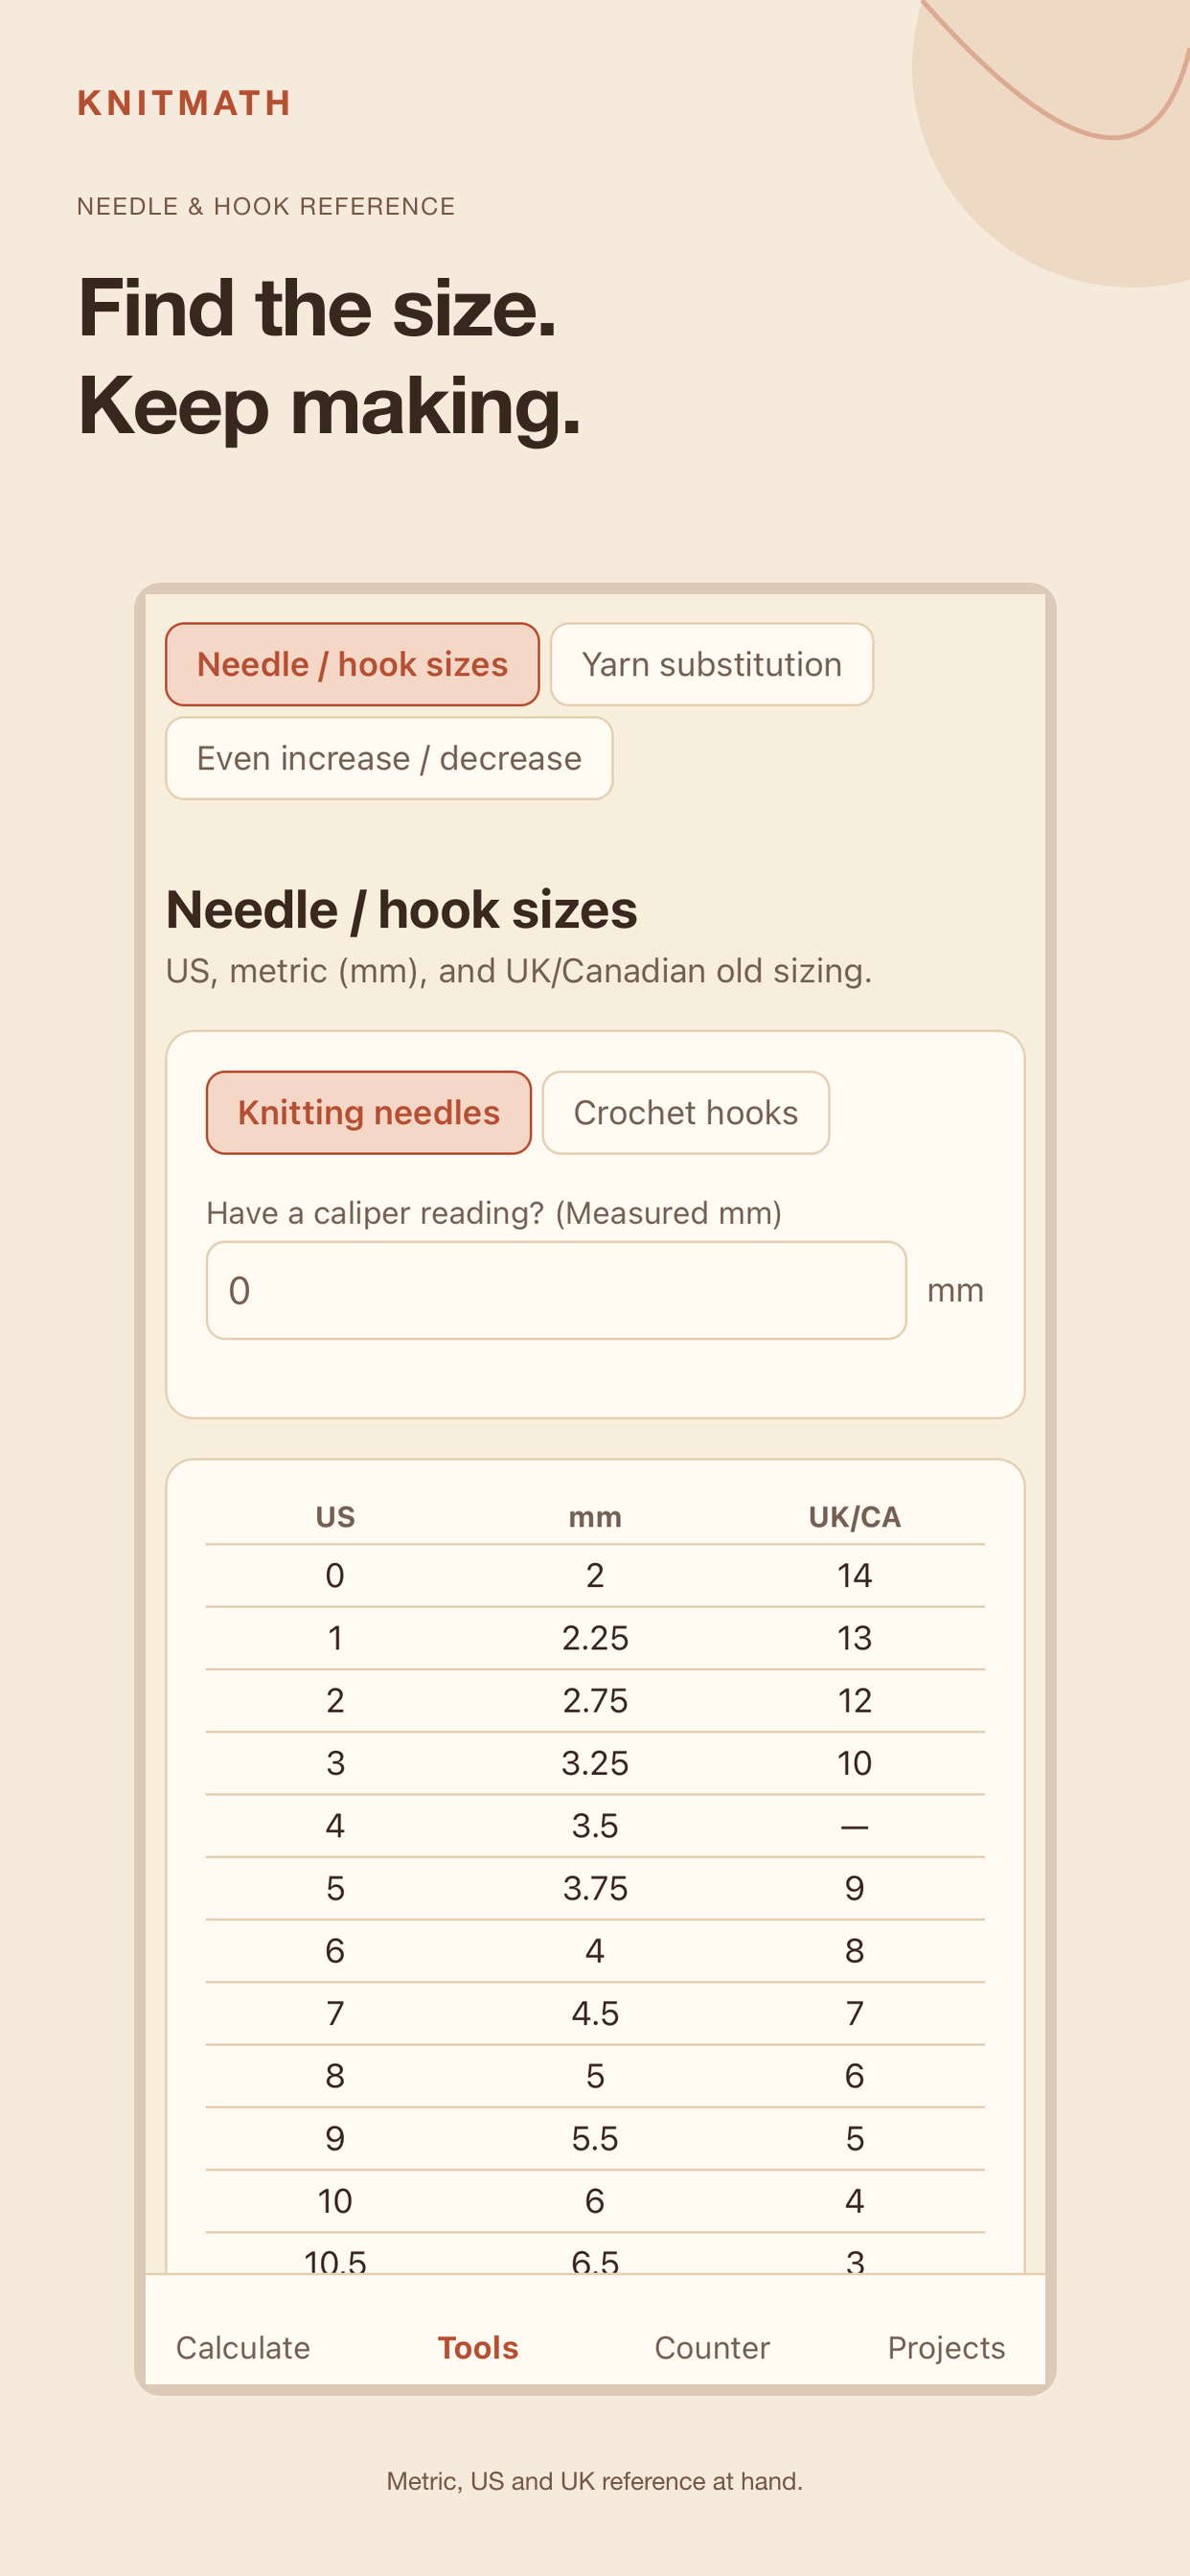Focus the Measured mm caliper input
The width and height of the screenshot is (1190, 2576).
(556, 1290)
